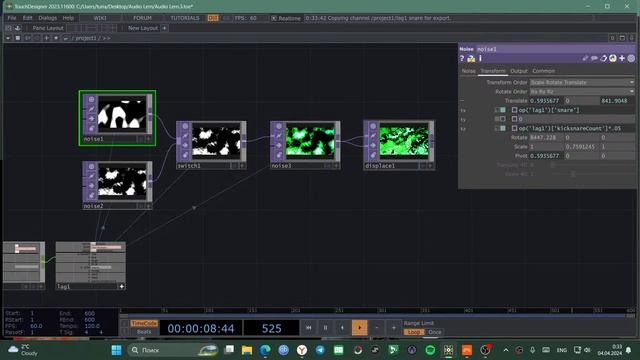The image size is (640, 360).
Task: Click the Translate X value field
Action: point(547,101)
